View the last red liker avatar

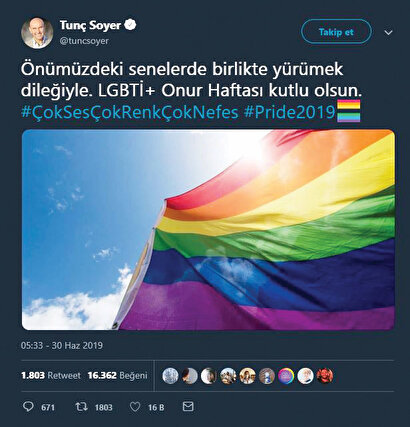pos(325,376)
